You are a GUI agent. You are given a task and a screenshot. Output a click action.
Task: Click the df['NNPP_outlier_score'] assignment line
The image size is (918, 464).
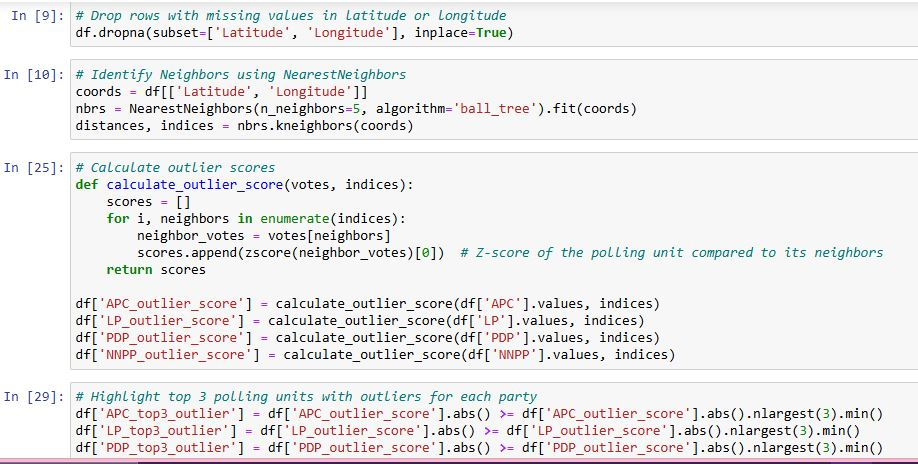(375, 355)
